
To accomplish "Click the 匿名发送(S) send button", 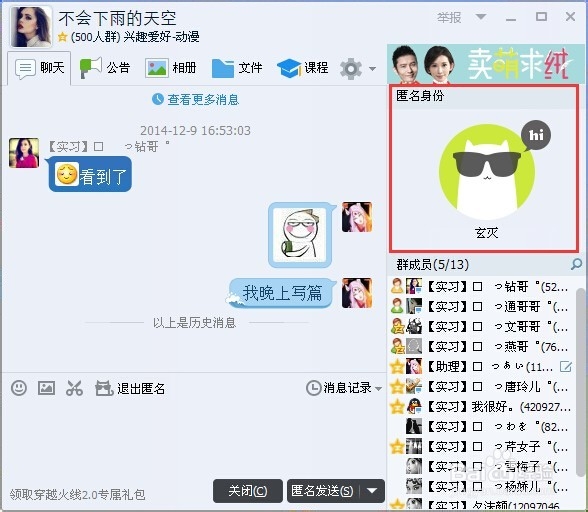I will click(x=322, y=491).
